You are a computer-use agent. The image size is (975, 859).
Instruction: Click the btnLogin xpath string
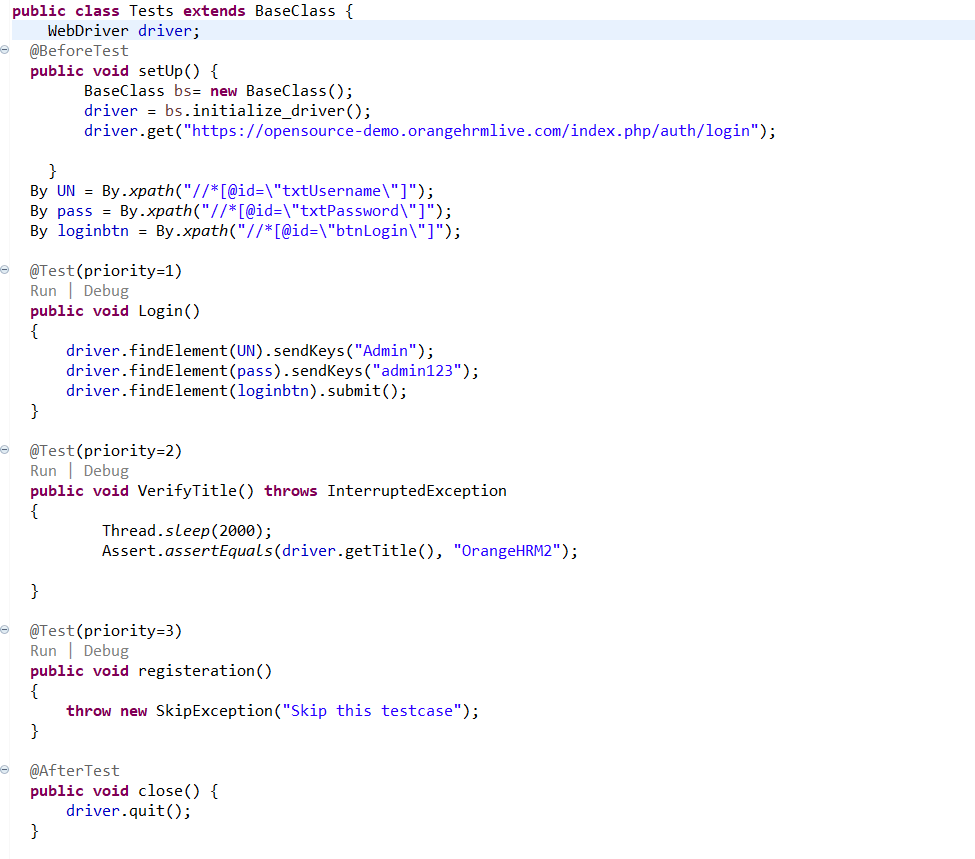click(340, 231)
